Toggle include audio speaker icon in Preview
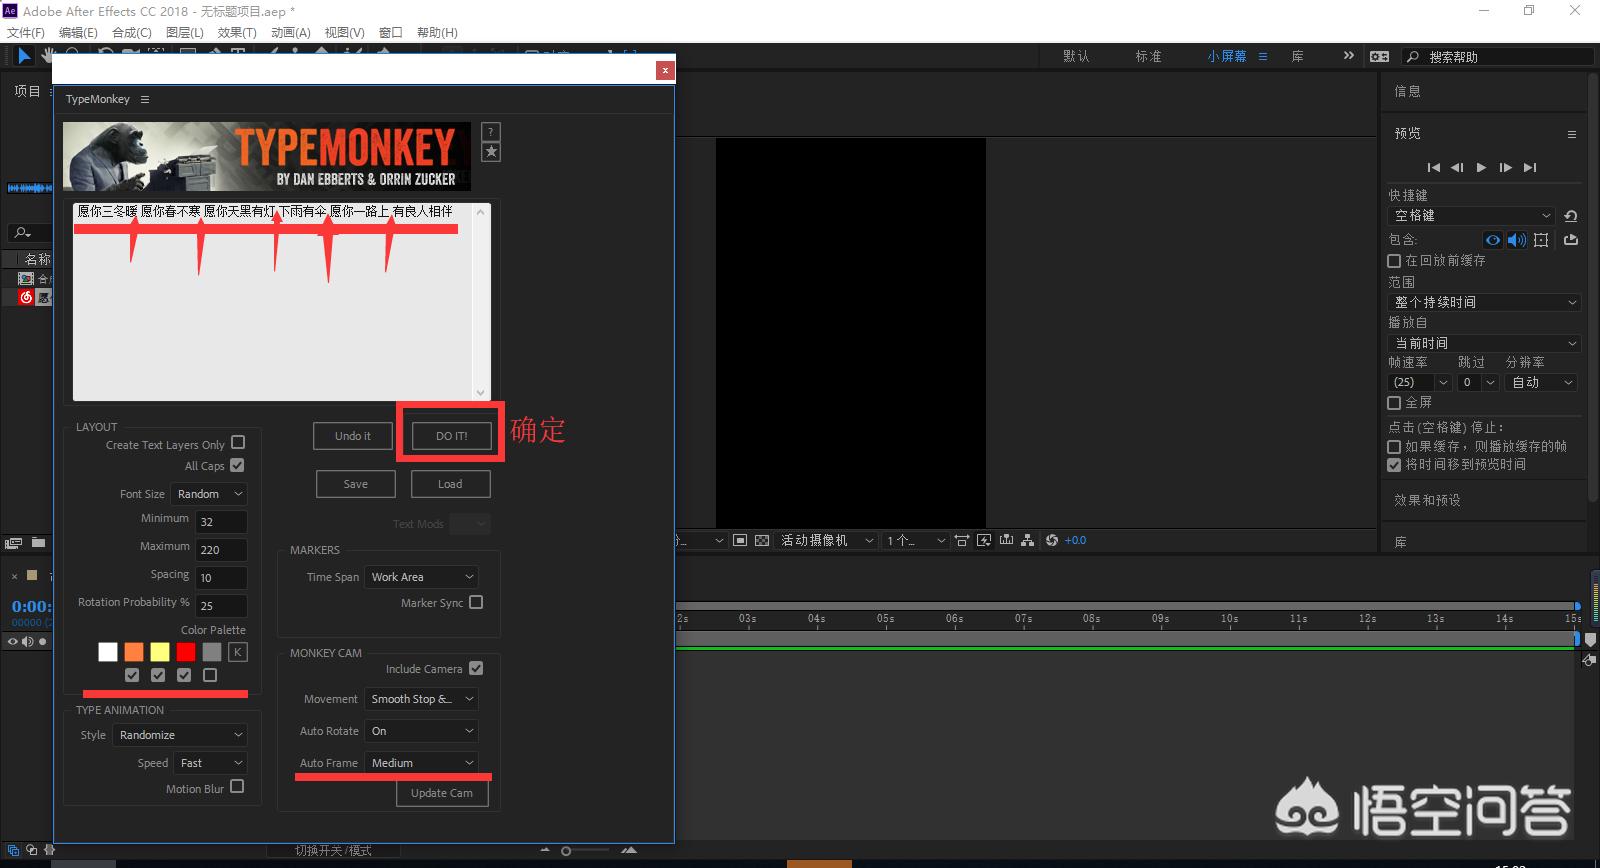Image resolution: width=1600 pixels, height=868 pixels. (1517, 240)
